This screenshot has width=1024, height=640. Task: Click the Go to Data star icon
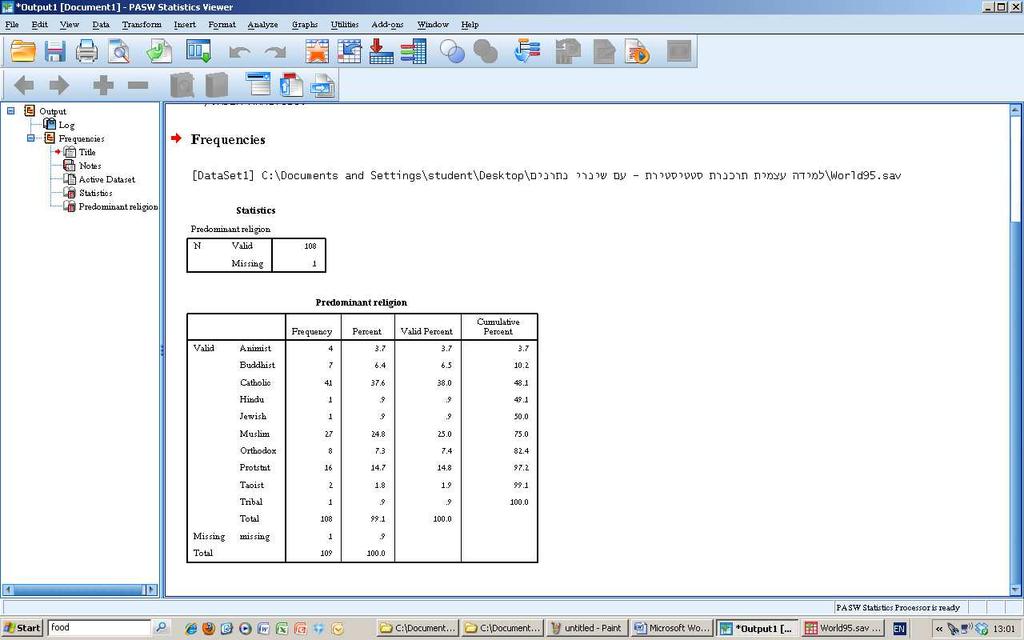coord(317,52)
